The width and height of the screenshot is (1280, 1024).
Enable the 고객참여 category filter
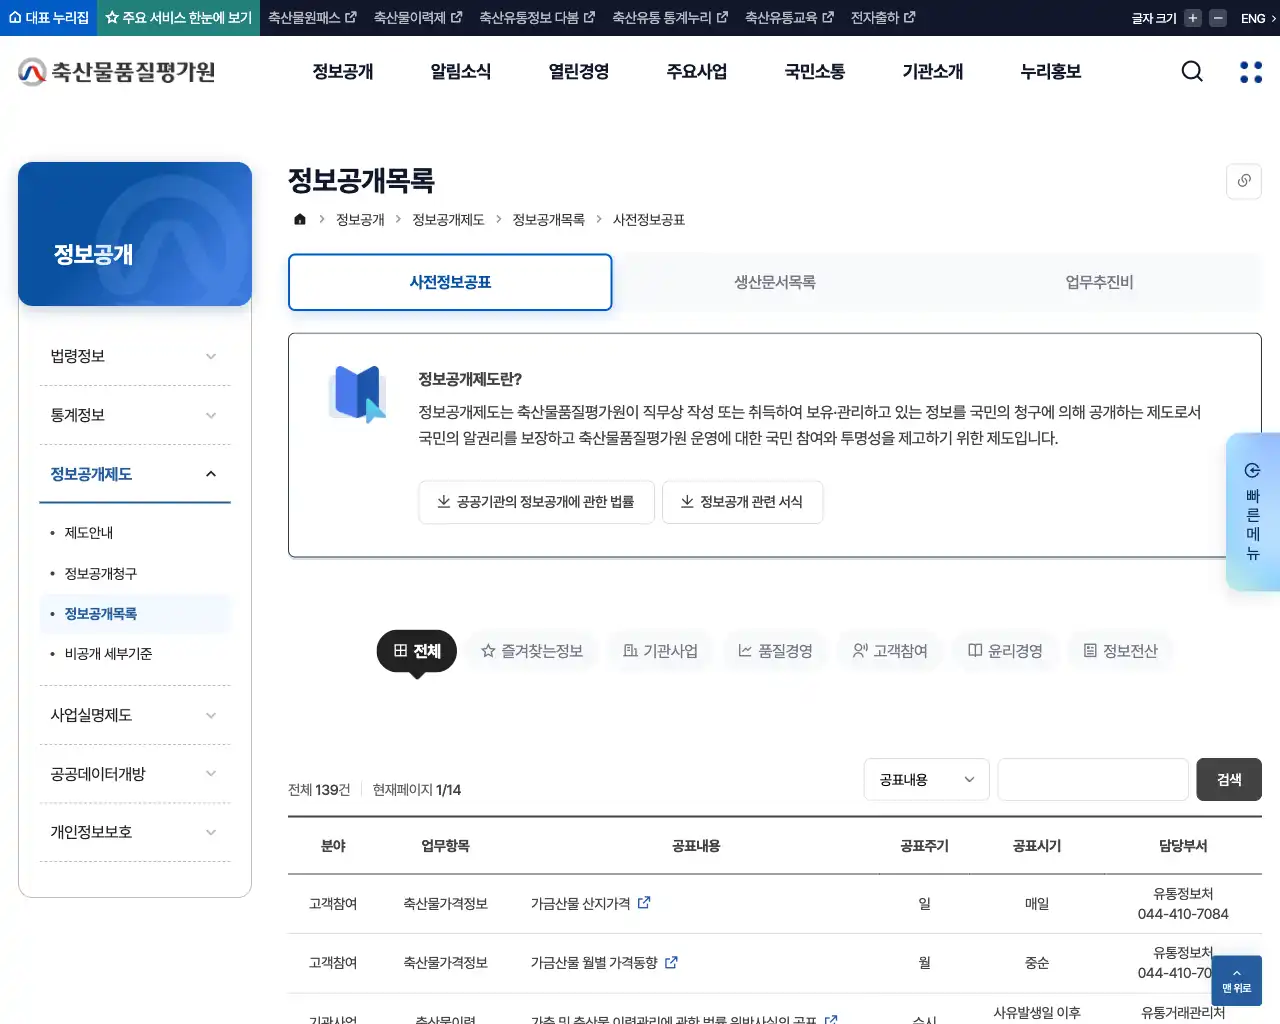pyautogui.click(x=889, y=650)
